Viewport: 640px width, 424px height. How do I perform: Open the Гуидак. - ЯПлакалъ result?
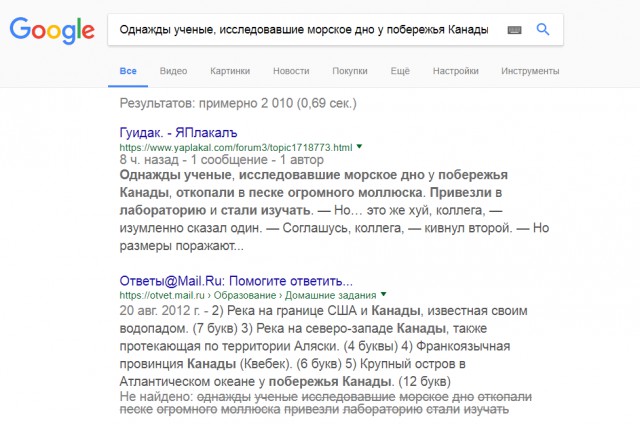point(178,133)
